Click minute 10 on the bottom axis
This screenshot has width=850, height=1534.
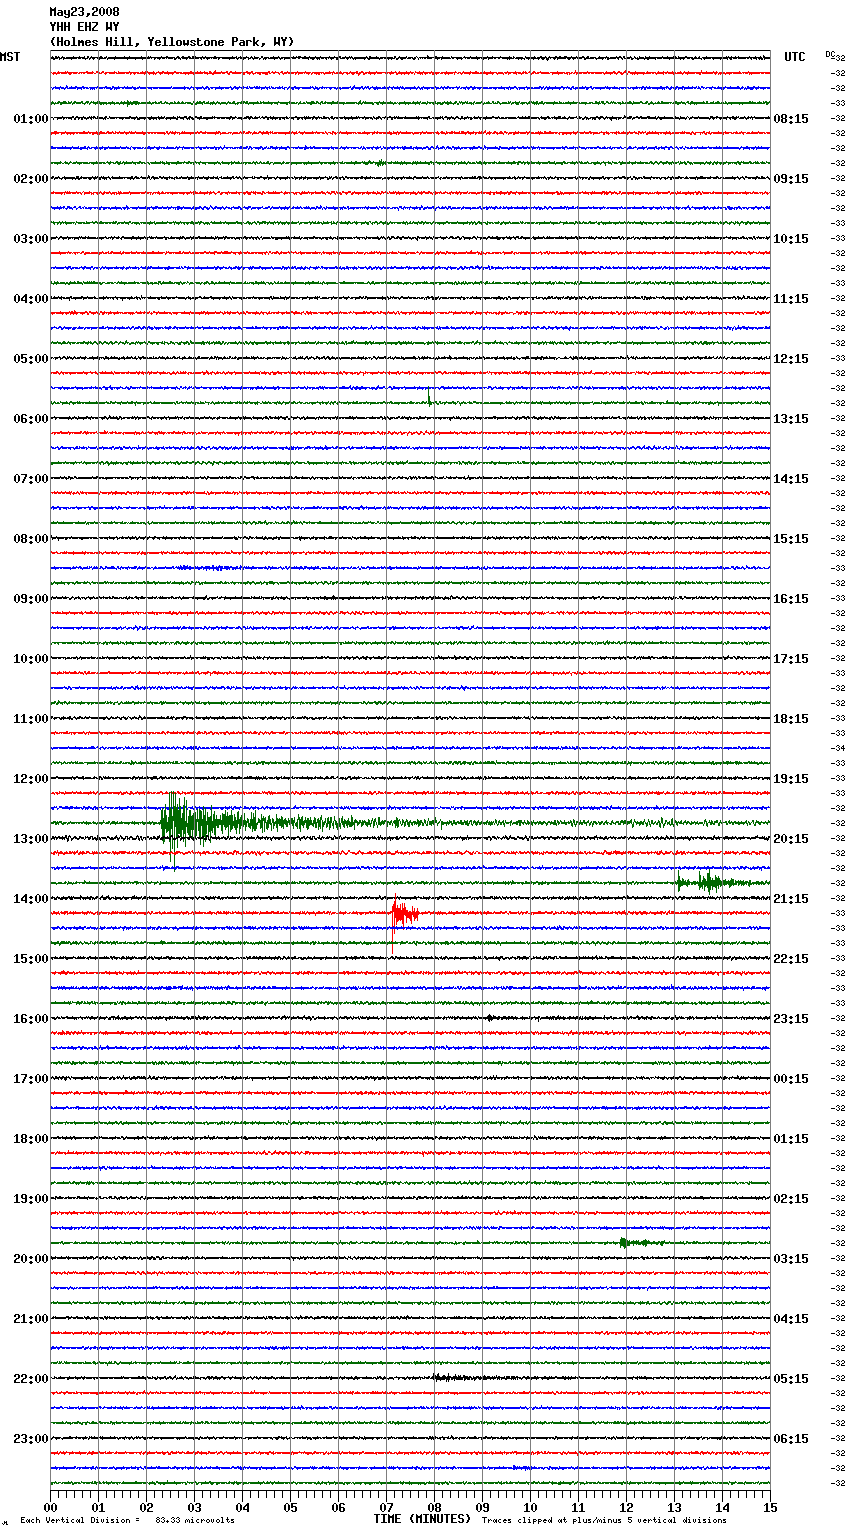click(x=531, y=1508)
